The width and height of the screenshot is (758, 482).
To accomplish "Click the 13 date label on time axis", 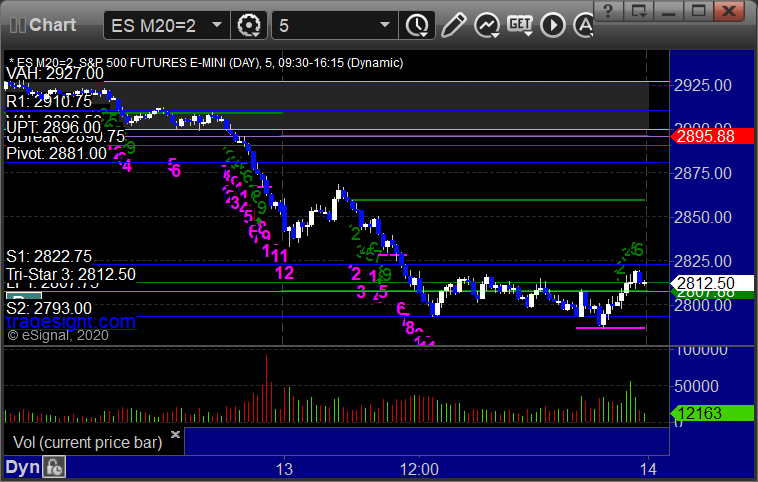I will tap(284, 469).
